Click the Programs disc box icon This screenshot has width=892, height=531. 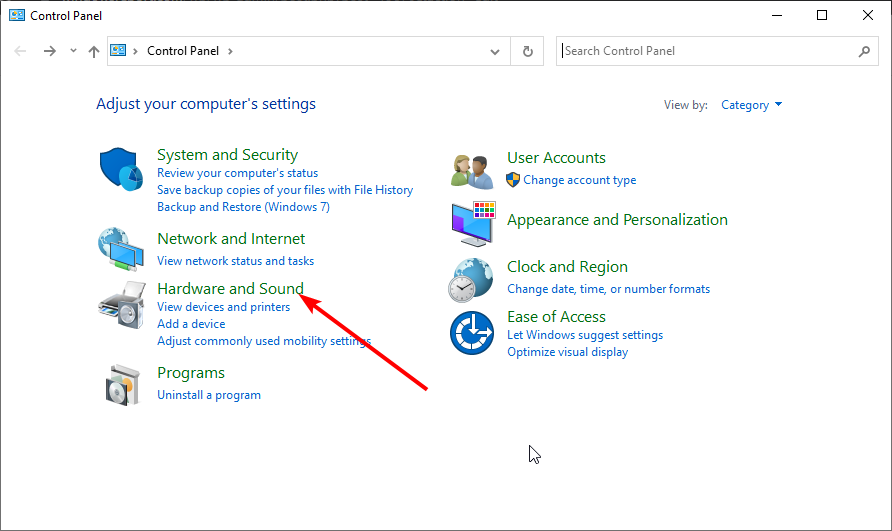pyautogui.click(x=122, y=385)
